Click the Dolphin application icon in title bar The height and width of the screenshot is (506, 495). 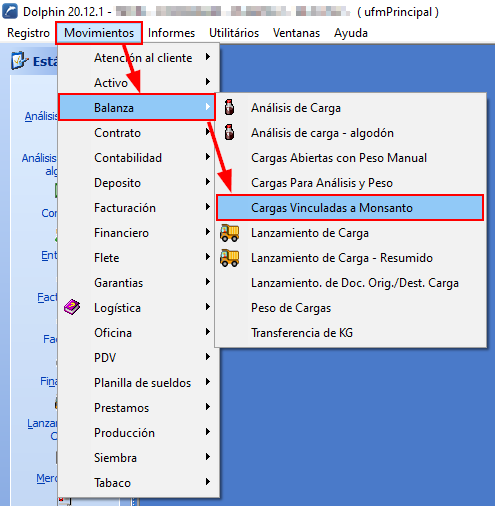point(10,11)
